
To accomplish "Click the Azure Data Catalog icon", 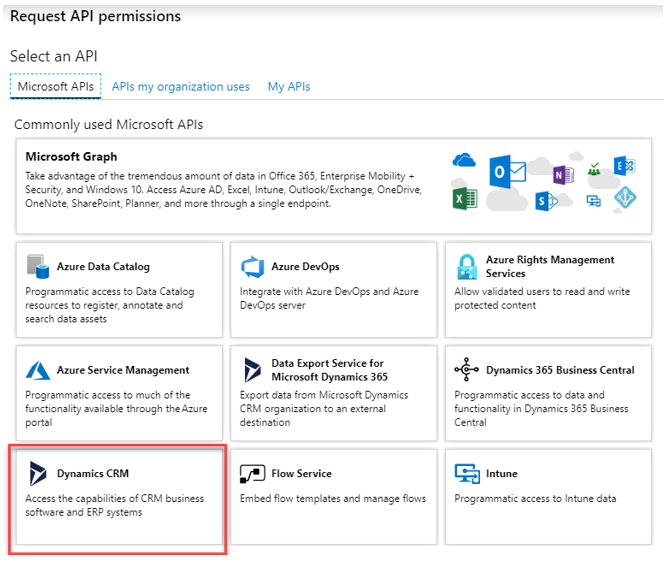I will pos(39,267).
